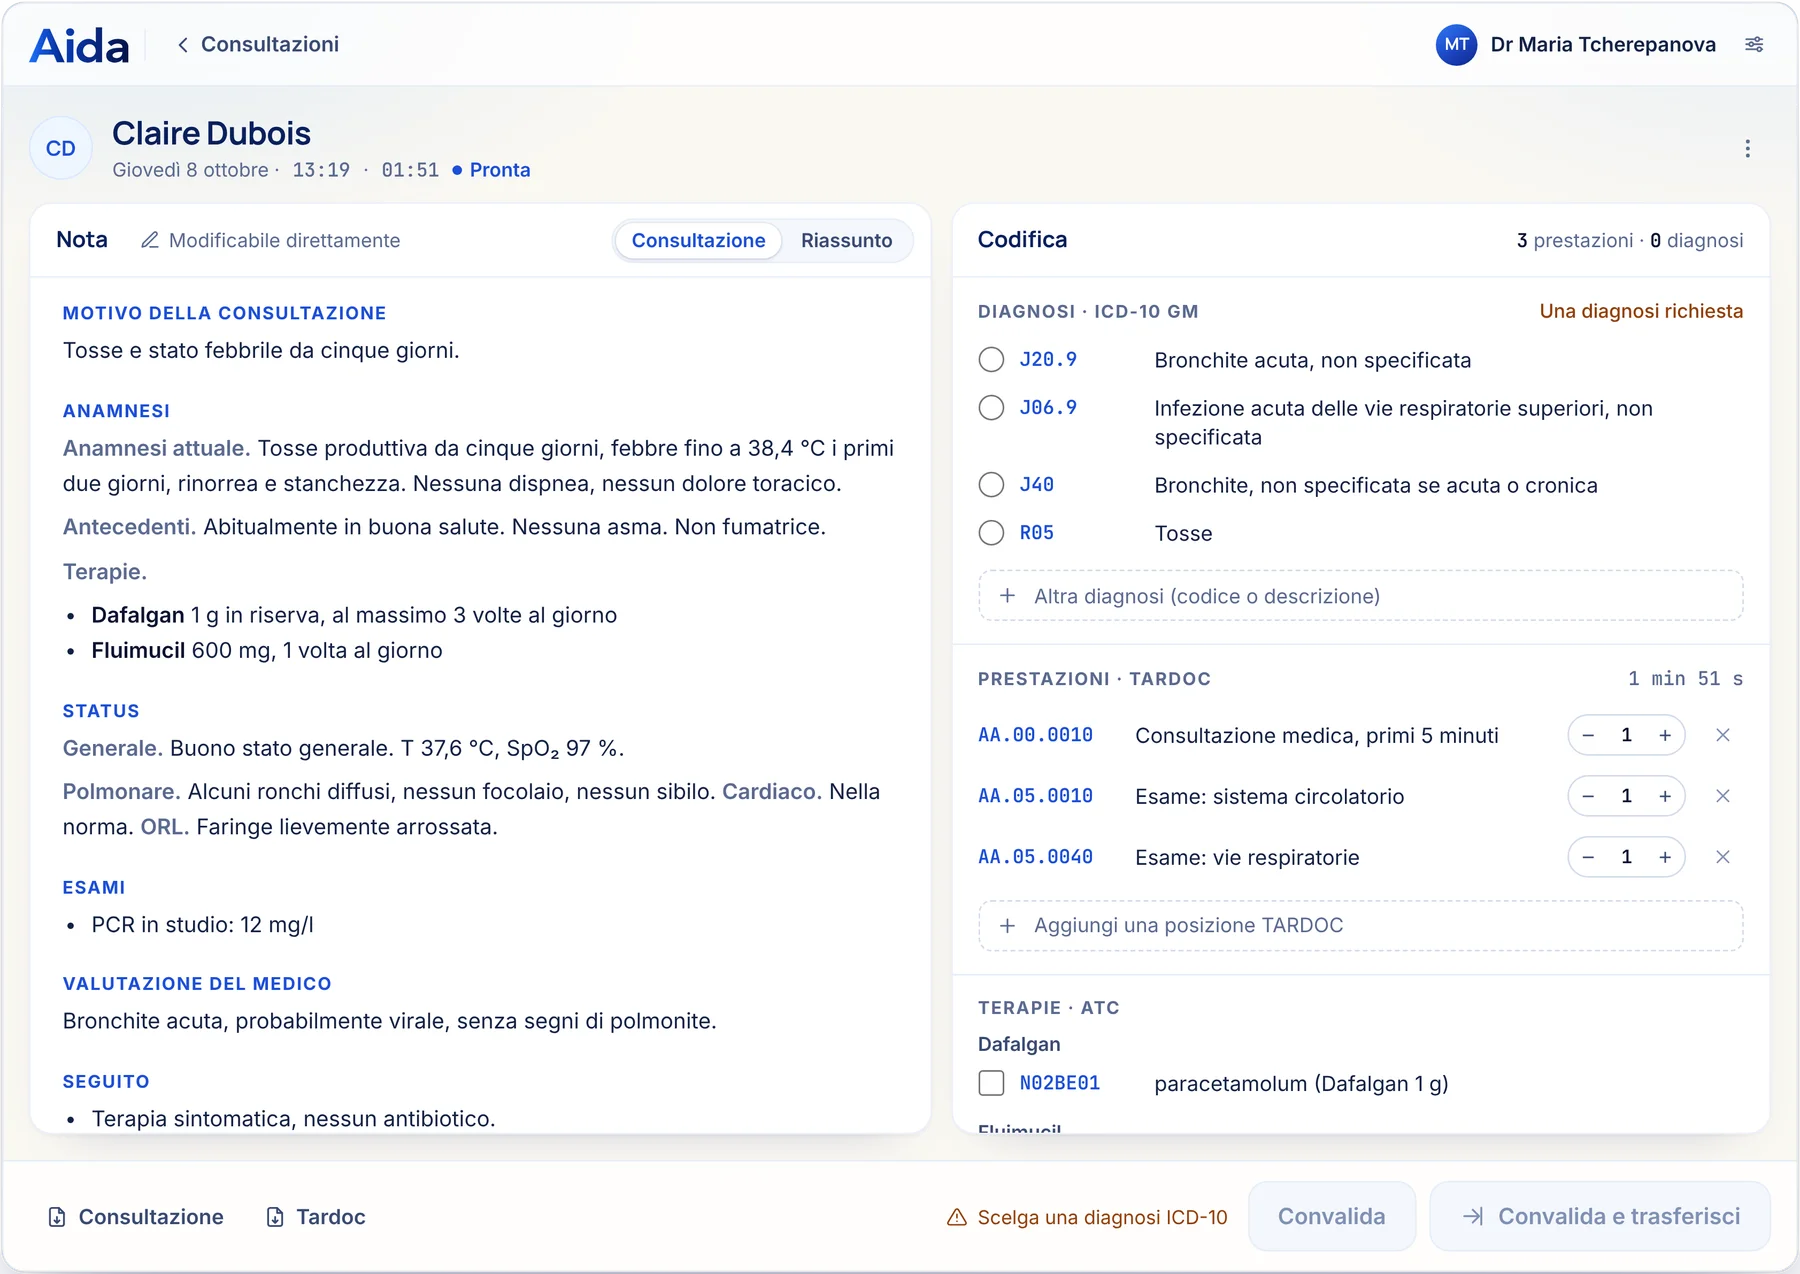This screenshot has height=1274, width=1800.
Task: Open the three-dot menu for Claire Dubois
Action: (x=1747, y=149)
